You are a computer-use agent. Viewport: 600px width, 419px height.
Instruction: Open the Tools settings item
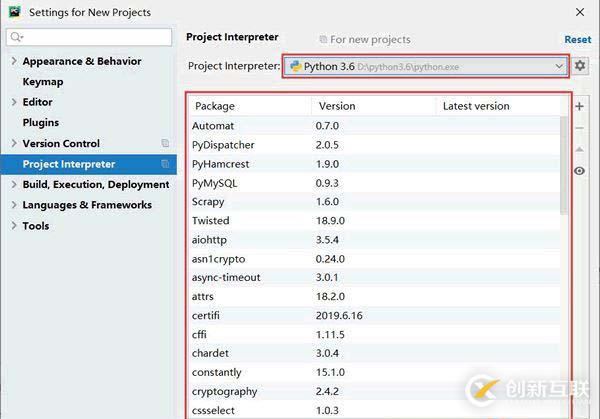(36, 226)
